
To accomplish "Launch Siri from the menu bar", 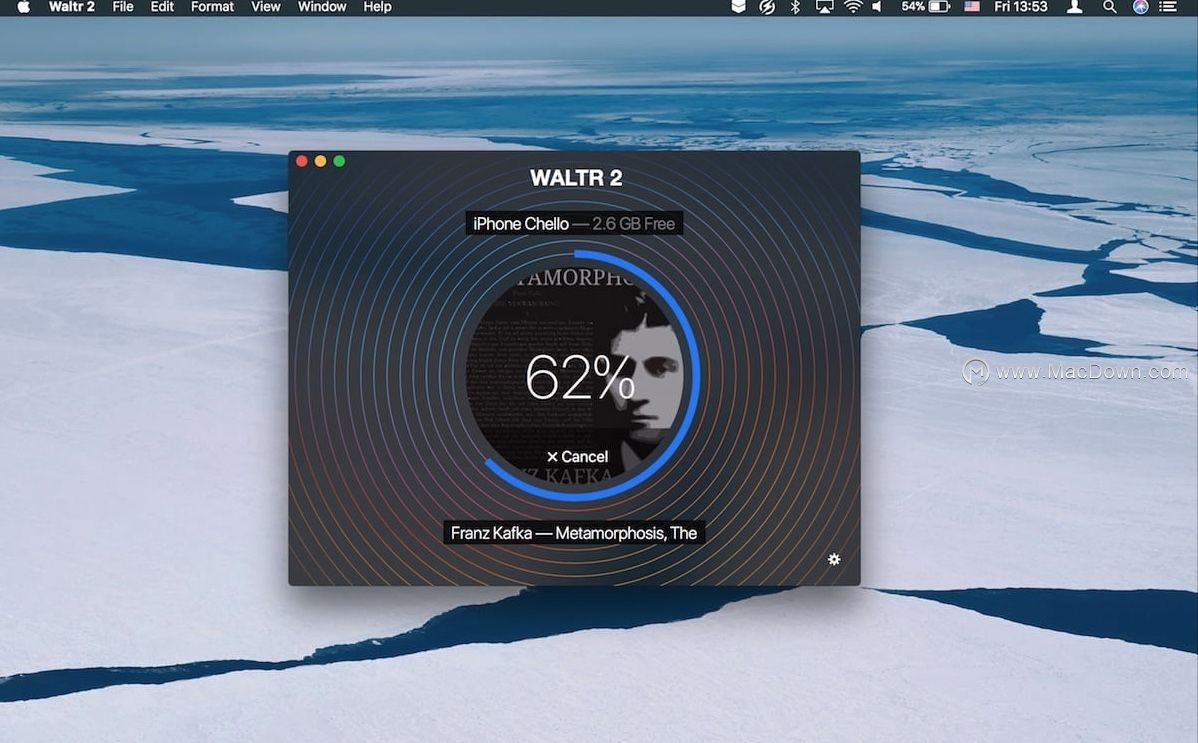I will 1141,7.
